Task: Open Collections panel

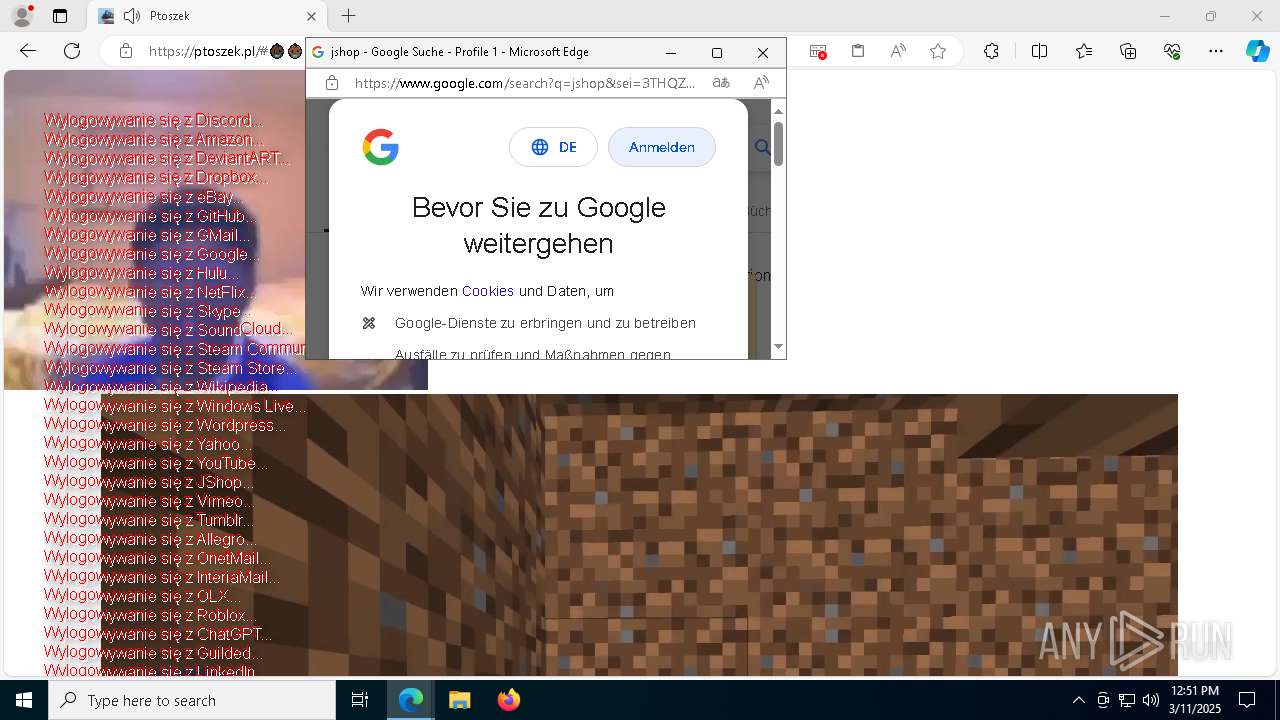Action: click(1128, 51)
